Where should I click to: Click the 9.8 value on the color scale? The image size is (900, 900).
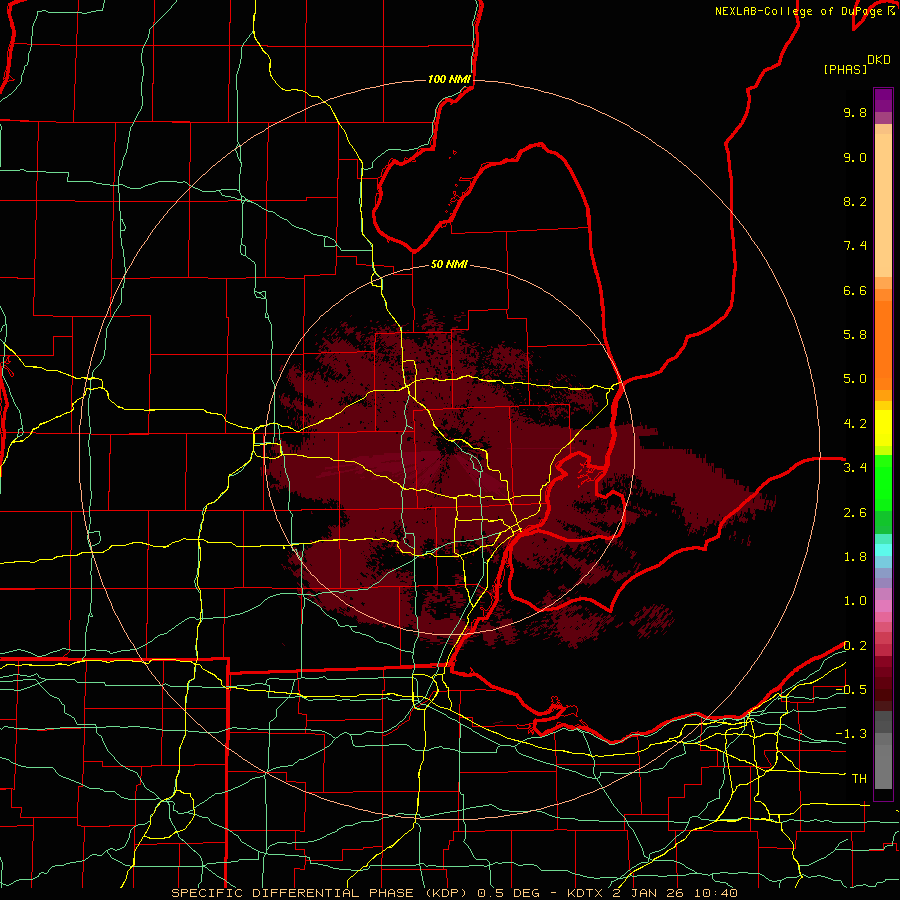tap(855, 112)
